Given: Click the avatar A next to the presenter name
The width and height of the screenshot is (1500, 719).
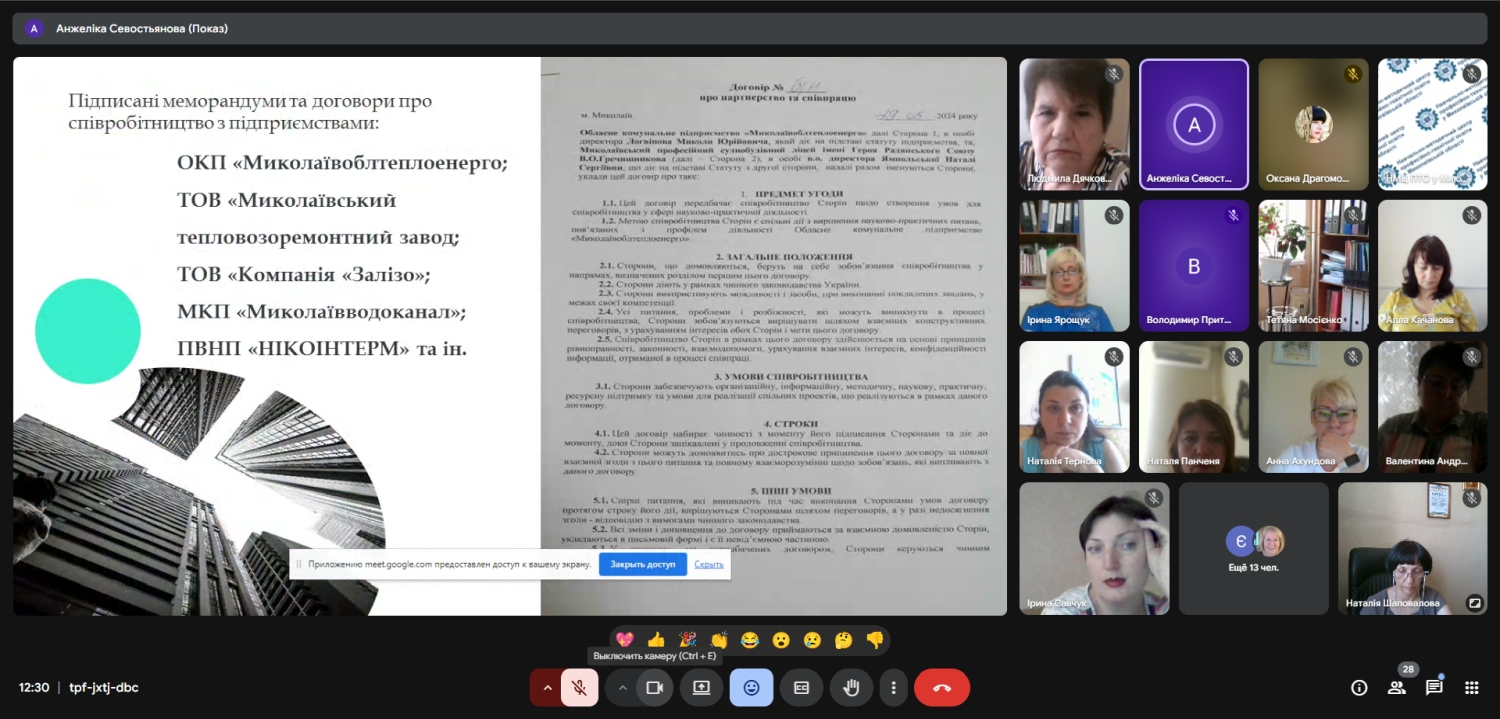Looking at the screenshot, I should click(x=34, y=28).
